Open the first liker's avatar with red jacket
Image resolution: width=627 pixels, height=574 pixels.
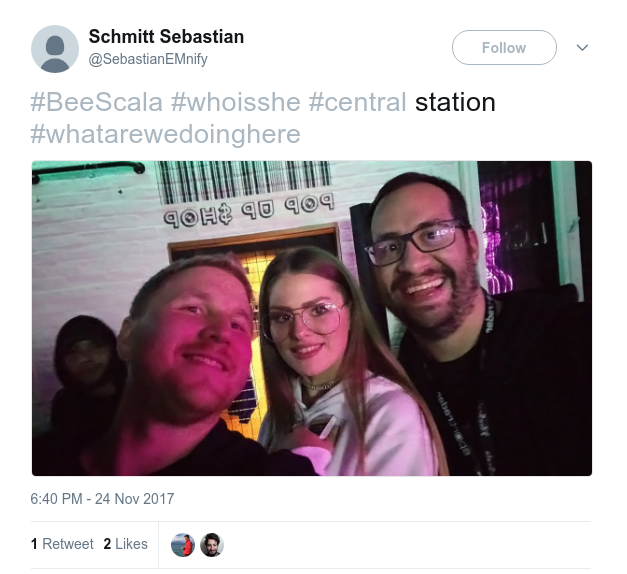(x=183, y=545)
